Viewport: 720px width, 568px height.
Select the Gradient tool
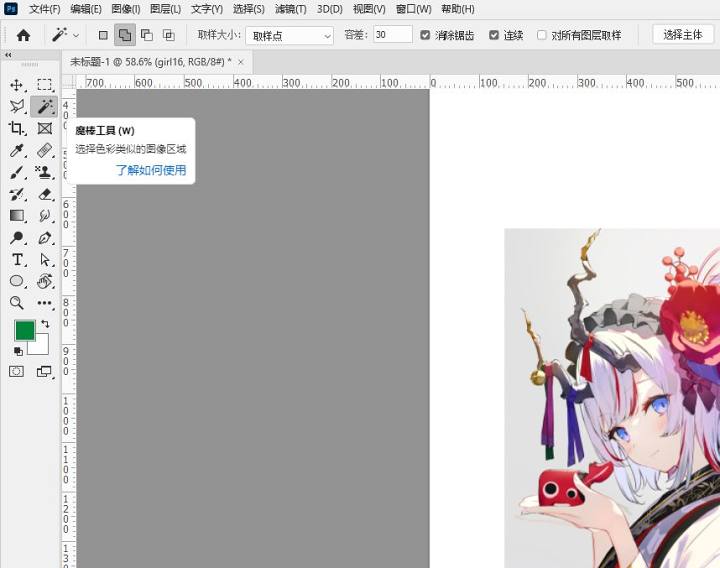(17, 216)
